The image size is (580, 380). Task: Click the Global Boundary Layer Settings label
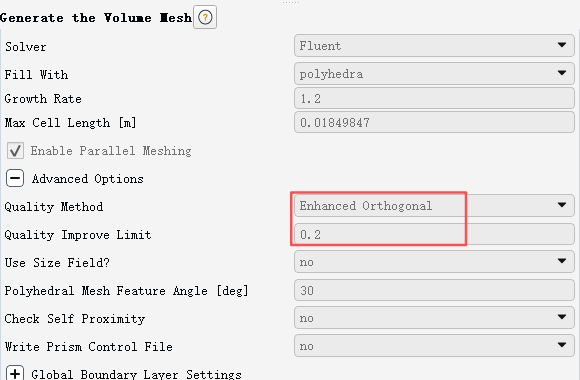(136, 374)
